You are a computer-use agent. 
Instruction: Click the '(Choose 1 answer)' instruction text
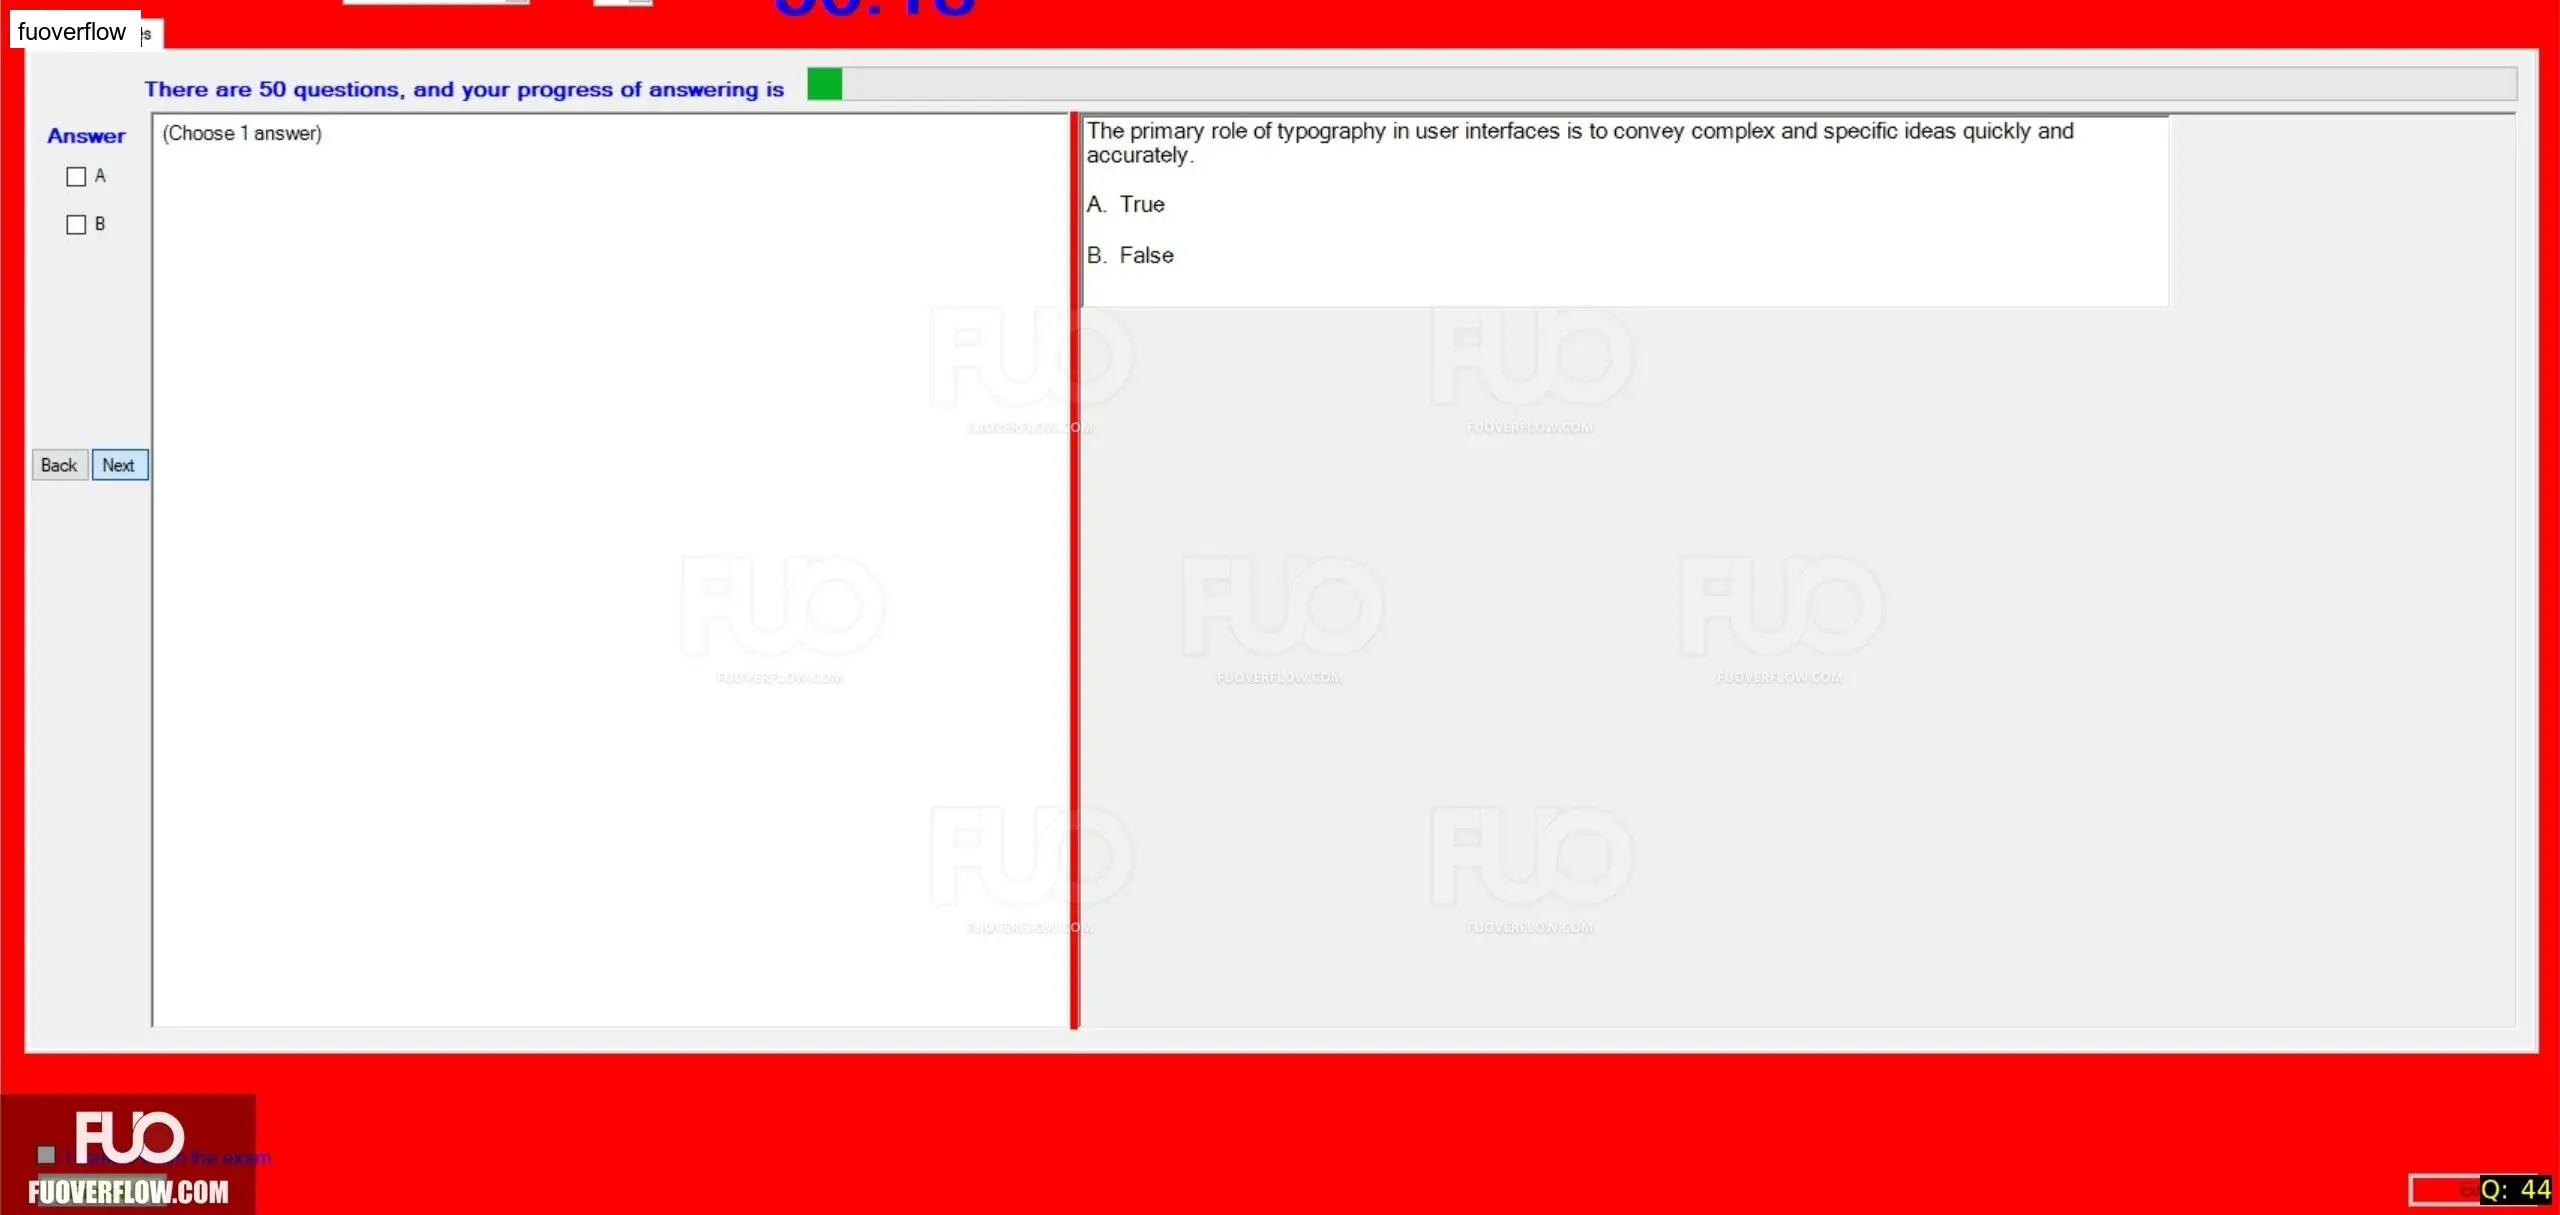[x=242, y=134]
